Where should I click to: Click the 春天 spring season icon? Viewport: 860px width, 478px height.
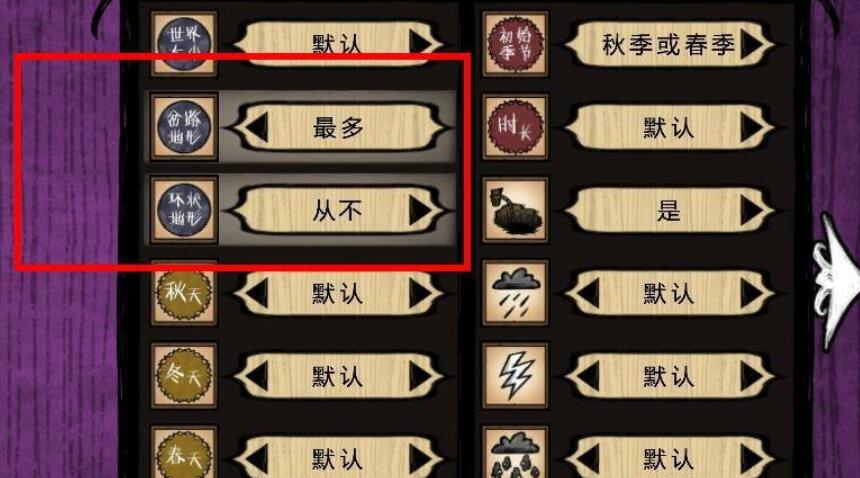tap(184, 454)
